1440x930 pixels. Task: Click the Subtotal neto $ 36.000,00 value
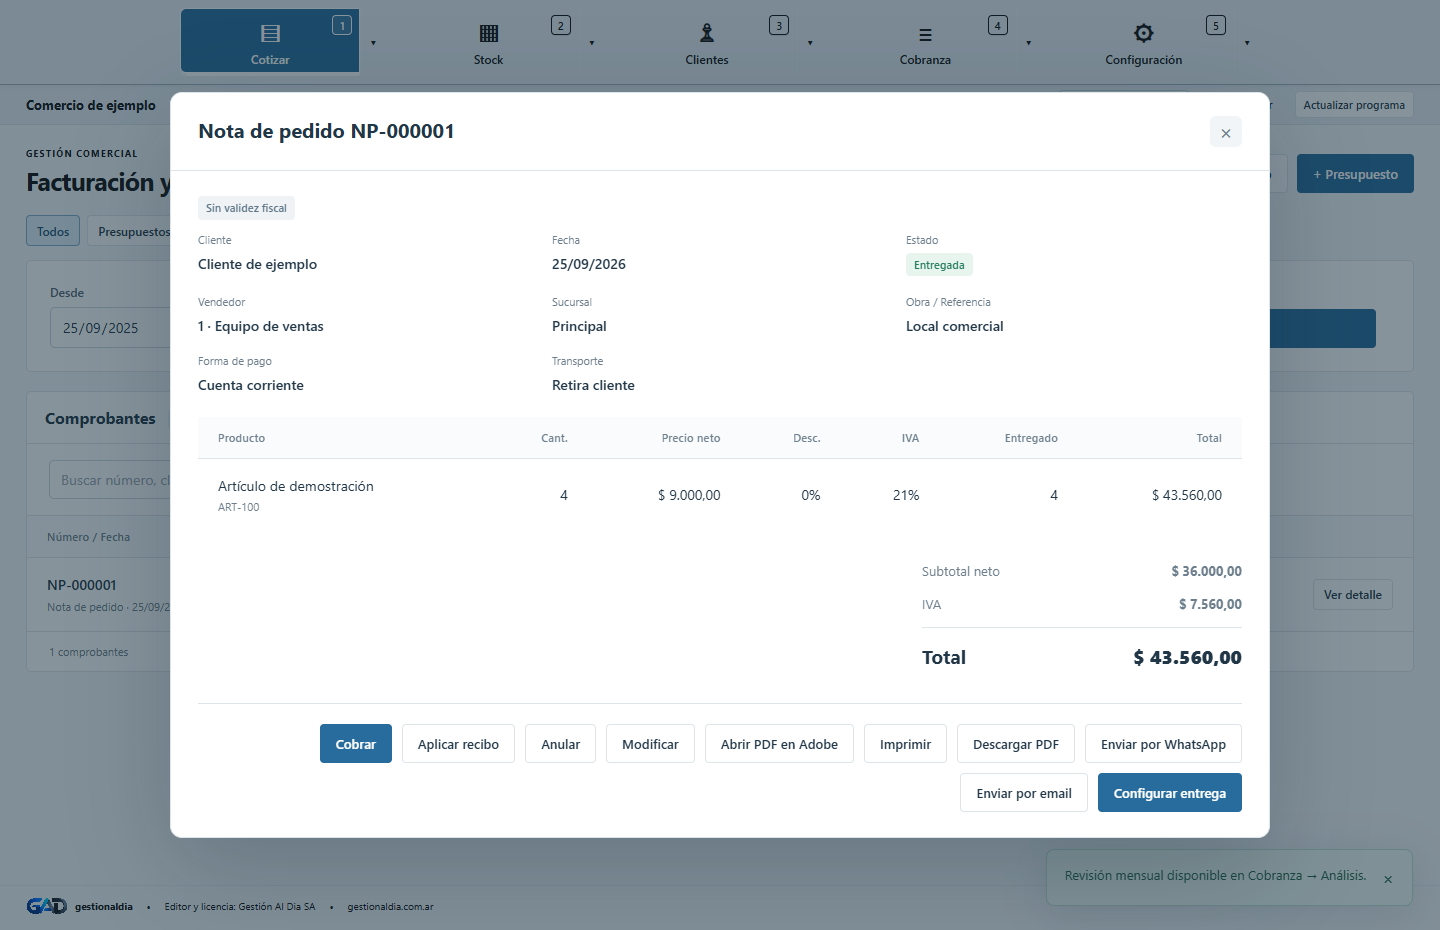[x=1206, y=571]
